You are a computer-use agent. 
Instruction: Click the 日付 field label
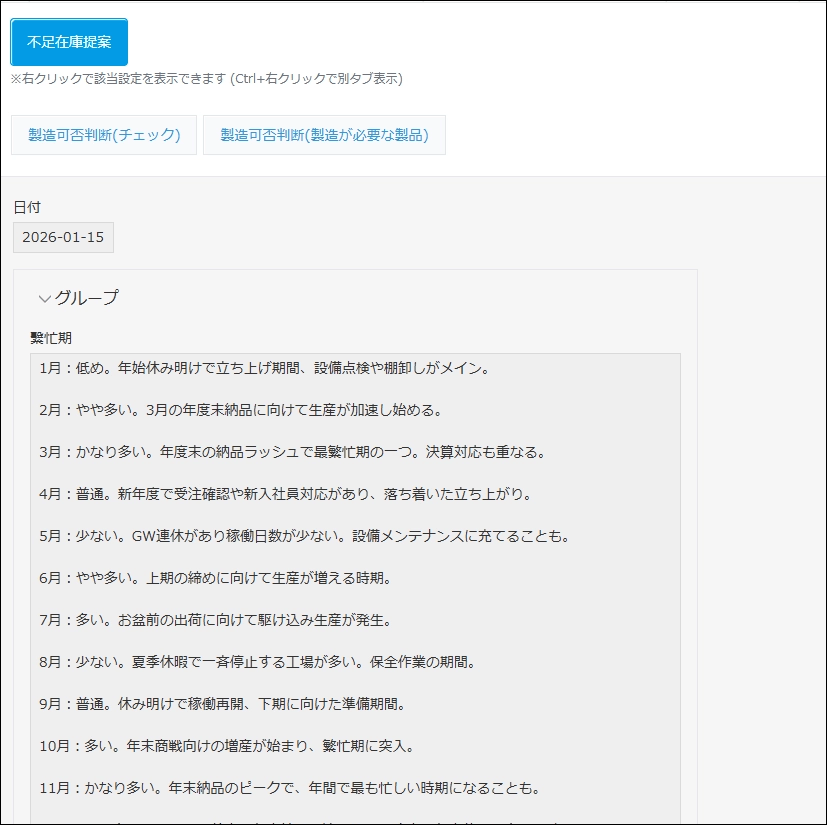pos(27,207)
